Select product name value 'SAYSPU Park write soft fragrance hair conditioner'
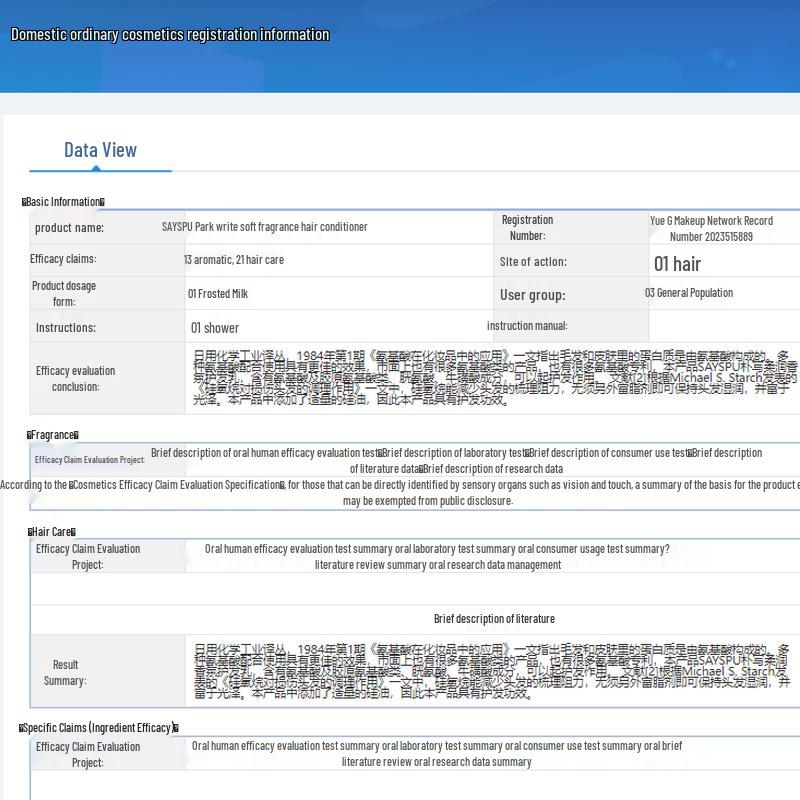 [x=264, y=227]
